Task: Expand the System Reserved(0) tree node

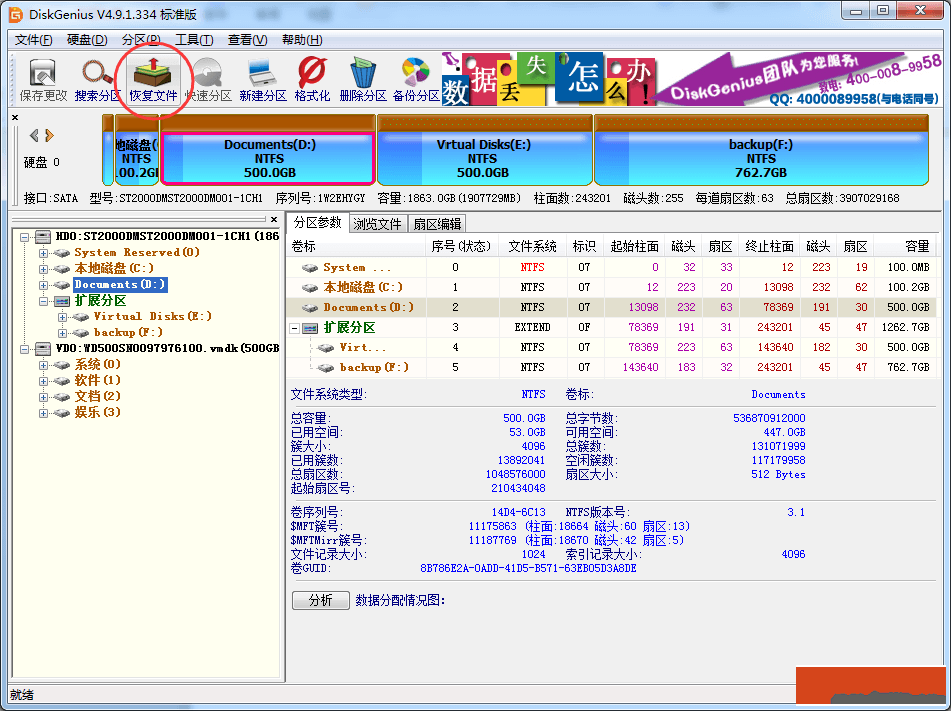Action: [x=43, y=253]
